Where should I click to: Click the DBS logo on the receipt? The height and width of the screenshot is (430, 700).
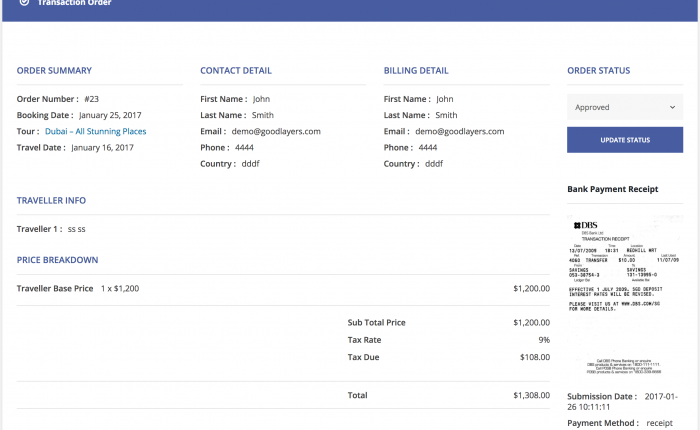[x=586, y=225]
